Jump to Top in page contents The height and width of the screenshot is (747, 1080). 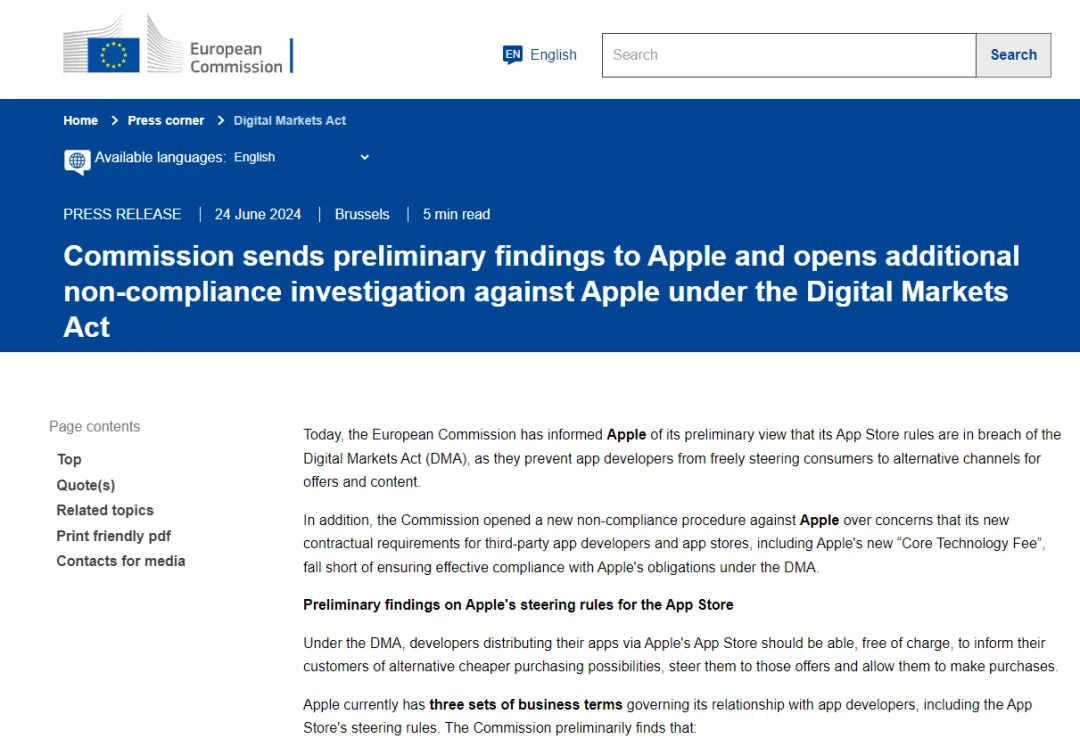(69, 459)
